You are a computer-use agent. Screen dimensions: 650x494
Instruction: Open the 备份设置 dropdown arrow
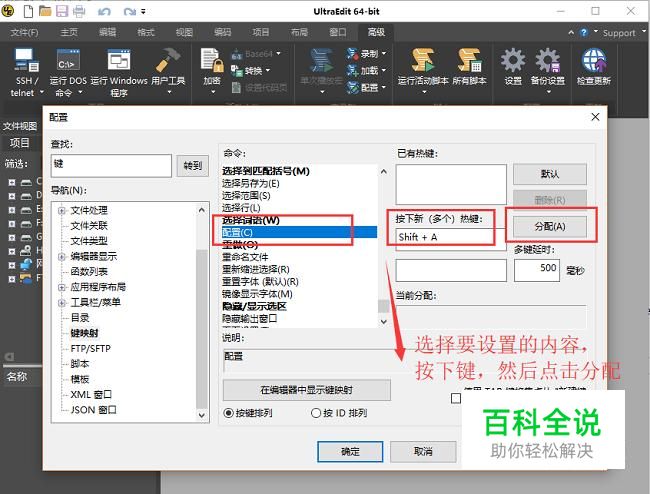pos(548,92)
